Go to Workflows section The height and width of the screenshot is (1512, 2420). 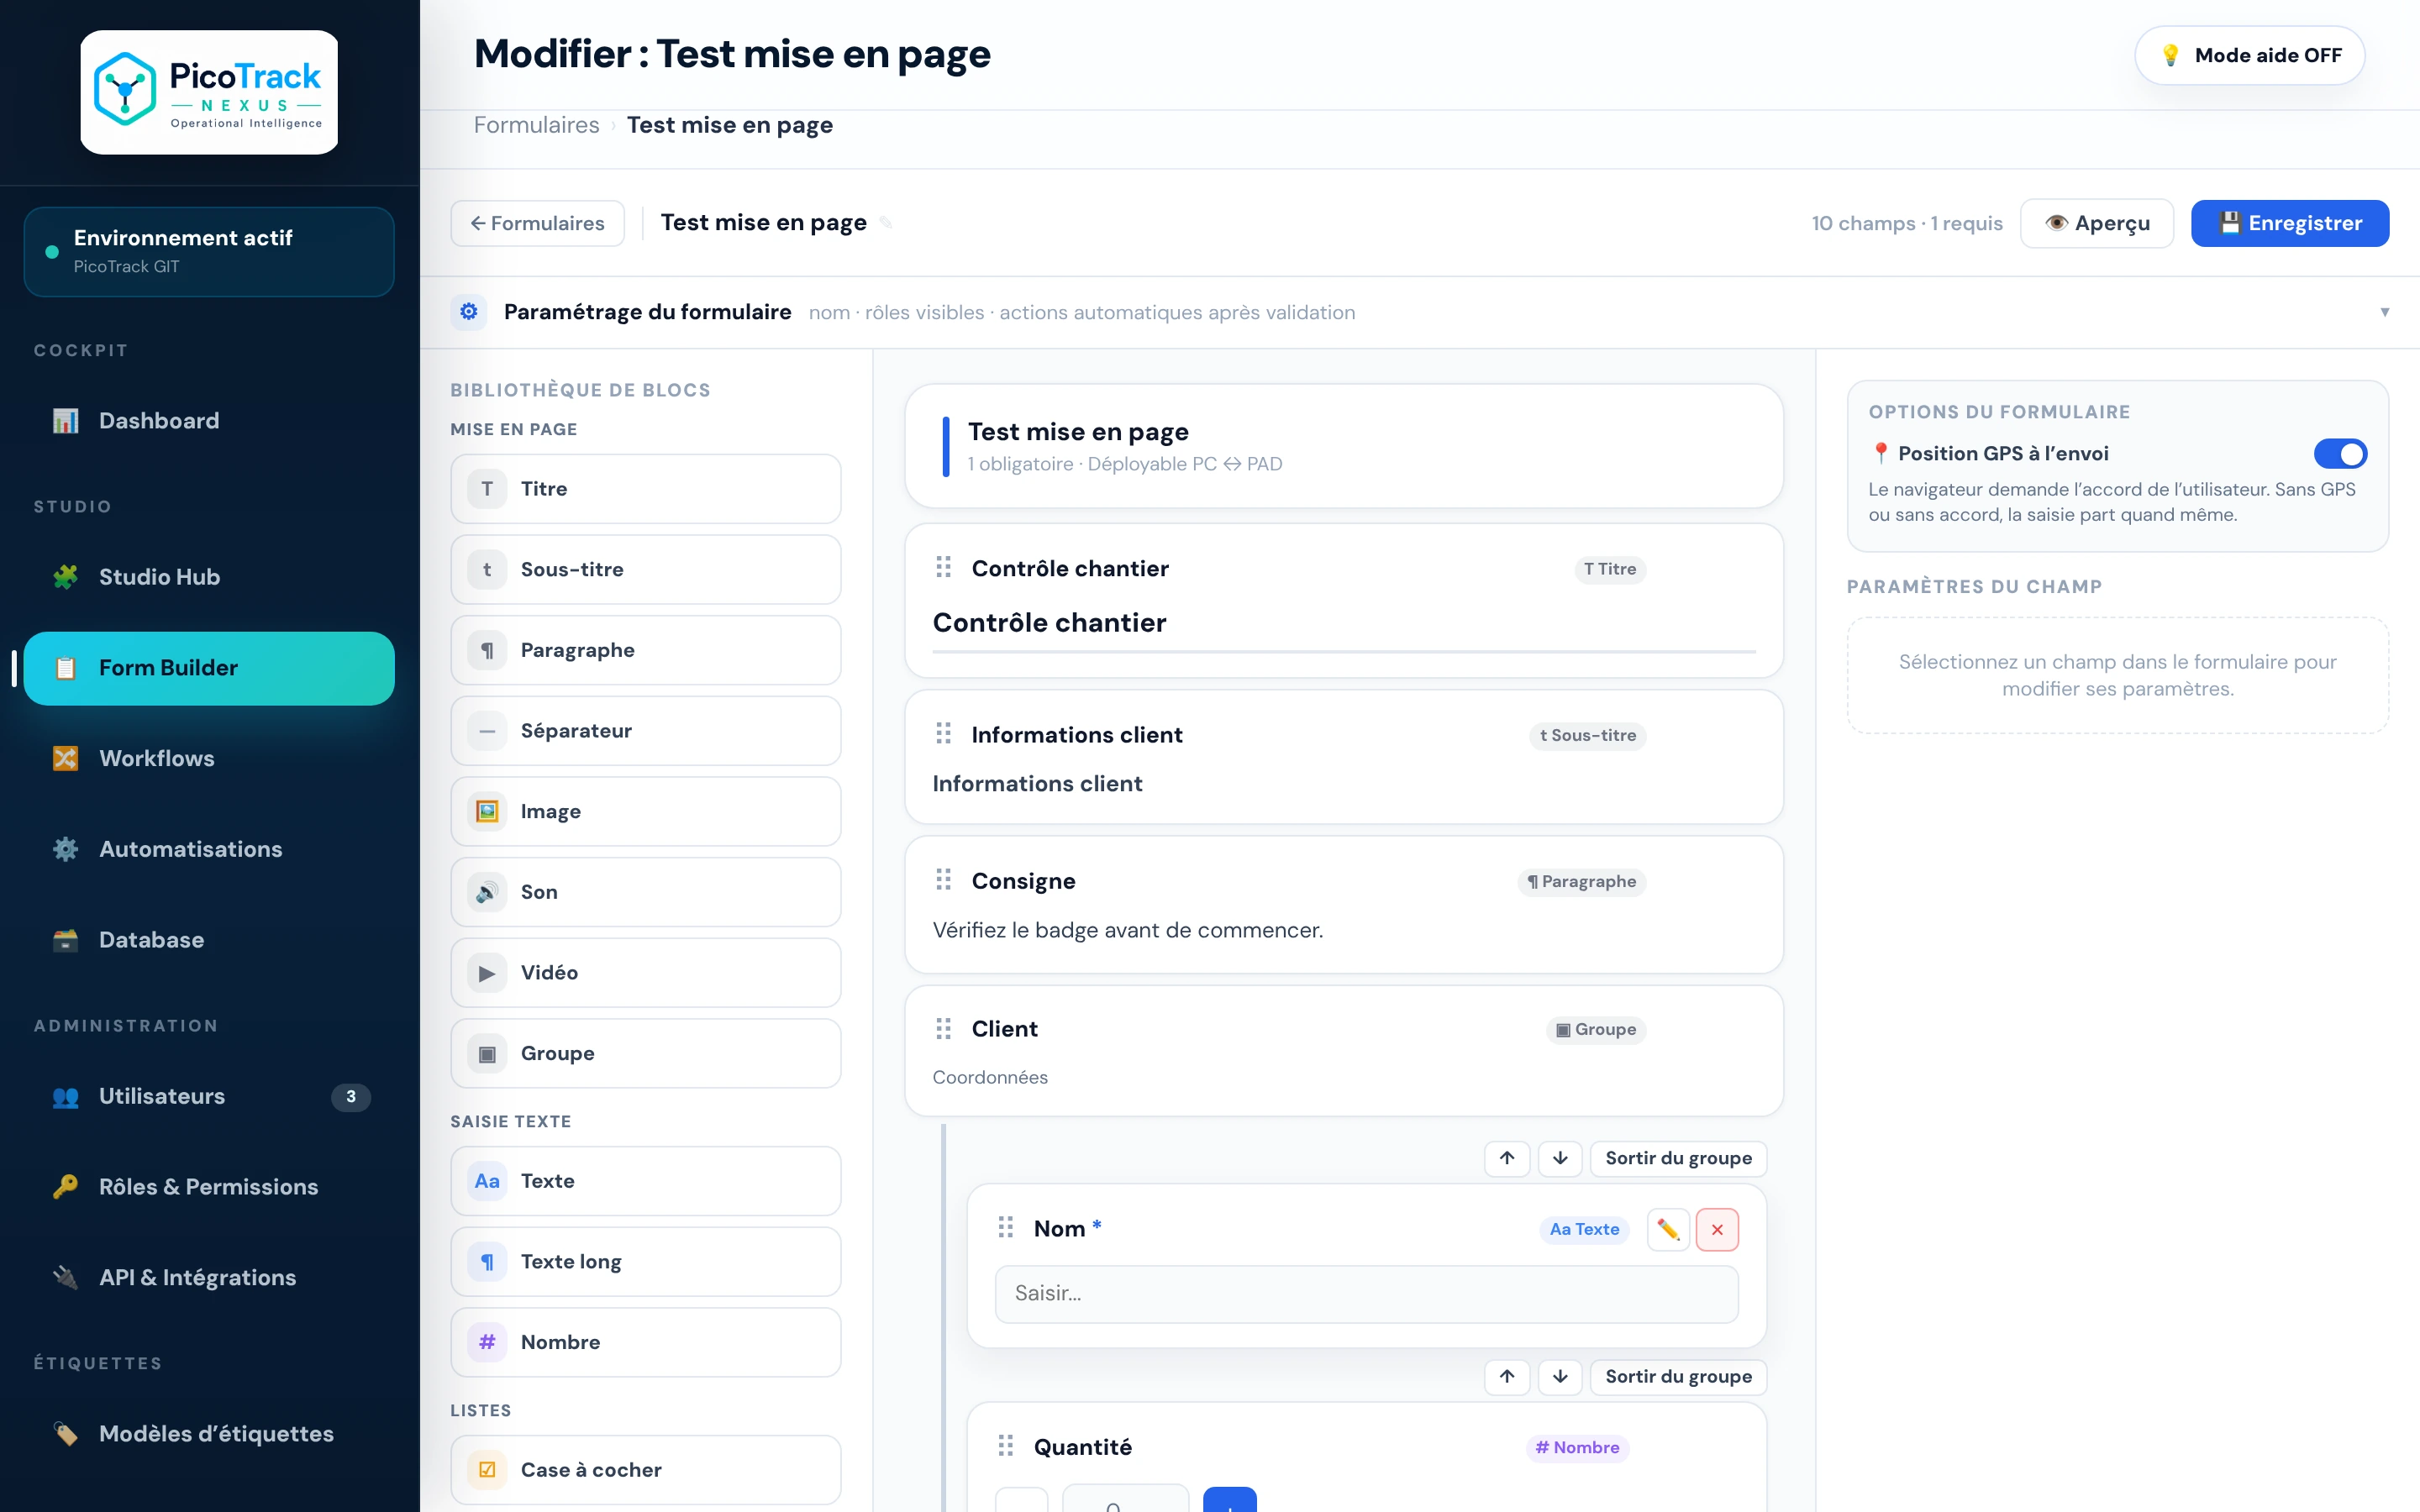tap(209, 758)
